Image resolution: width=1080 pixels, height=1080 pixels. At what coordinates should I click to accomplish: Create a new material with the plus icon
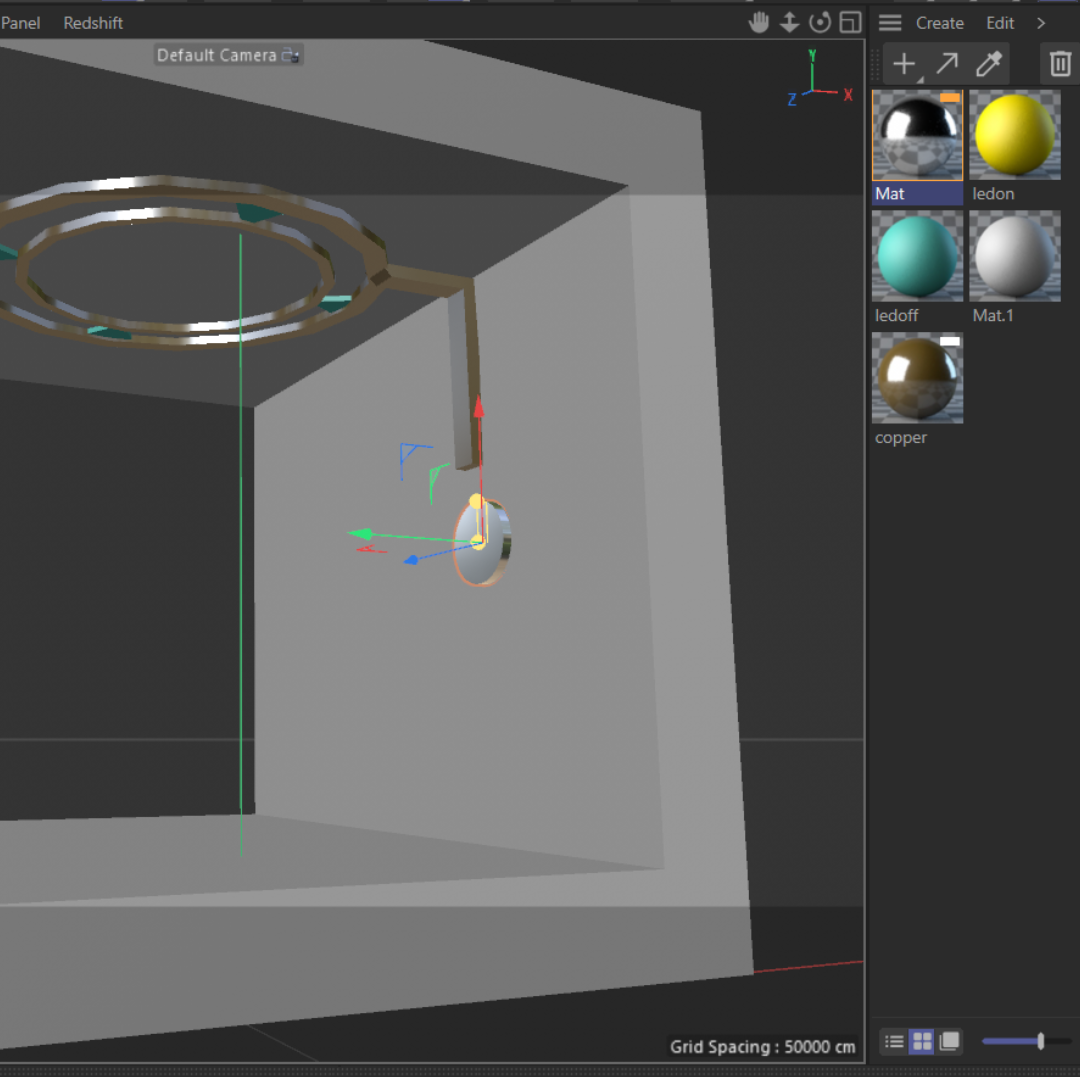click(903, 63)
